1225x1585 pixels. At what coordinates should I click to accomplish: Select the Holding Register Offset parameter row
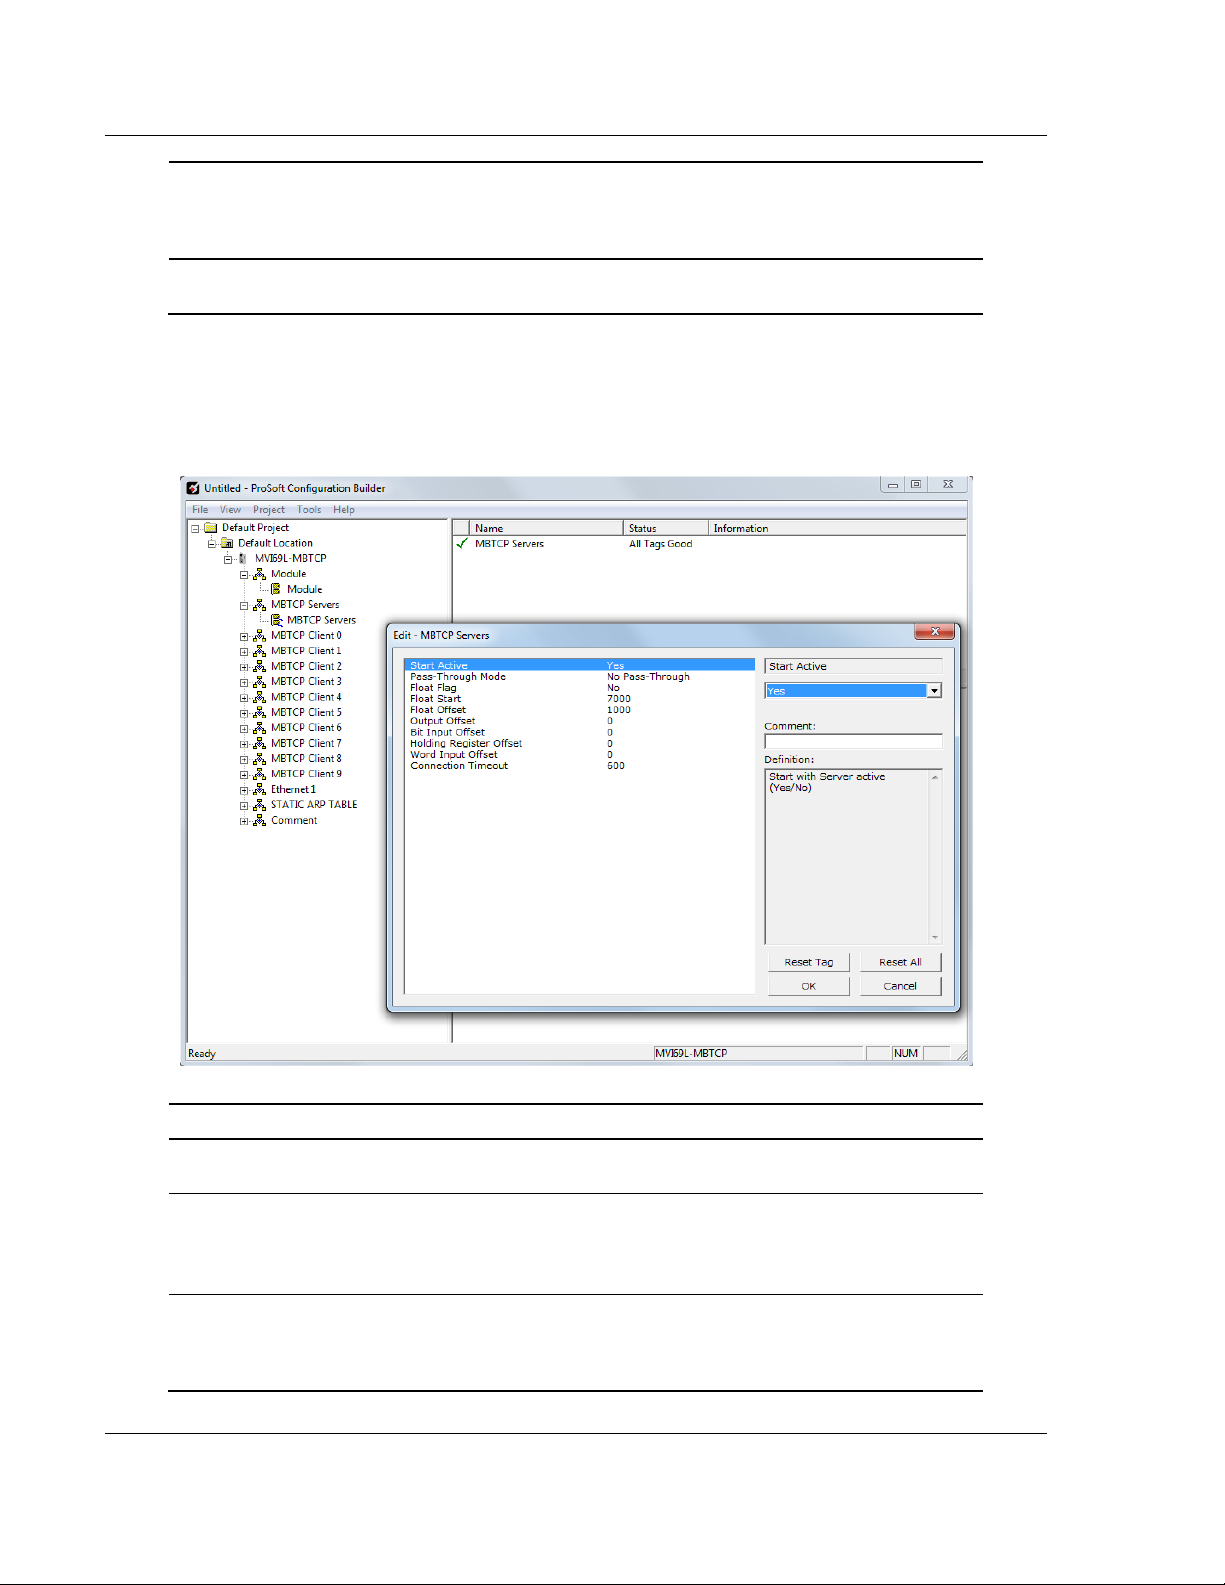click(580, 744)
